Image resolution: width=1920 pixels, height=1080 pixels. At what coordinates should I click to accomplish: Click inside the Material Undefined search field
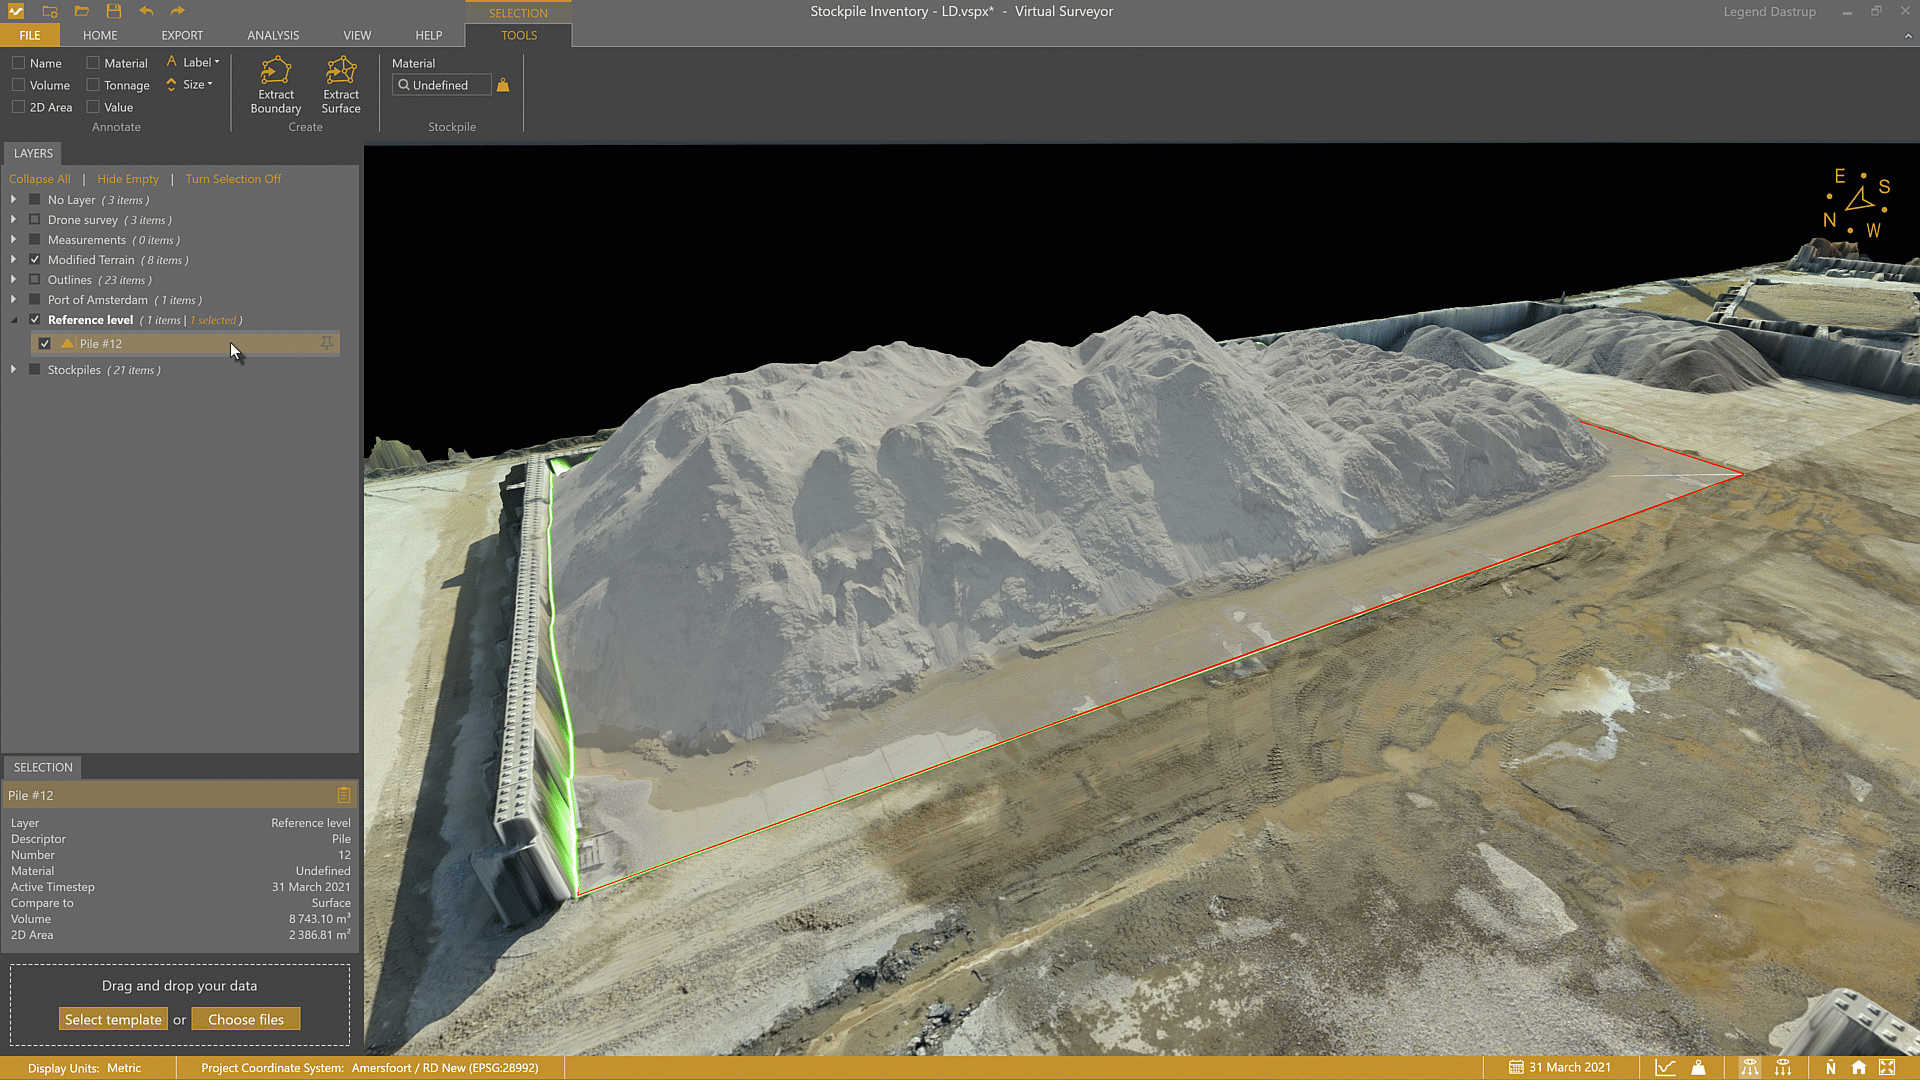pos(441,85)
